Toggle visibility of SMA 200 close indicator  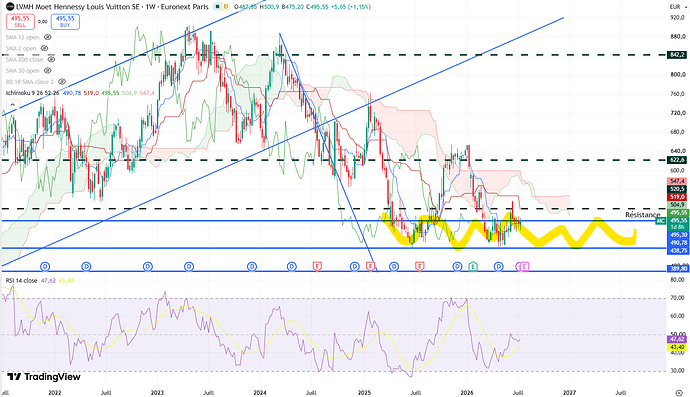click(x=51, y=59)
